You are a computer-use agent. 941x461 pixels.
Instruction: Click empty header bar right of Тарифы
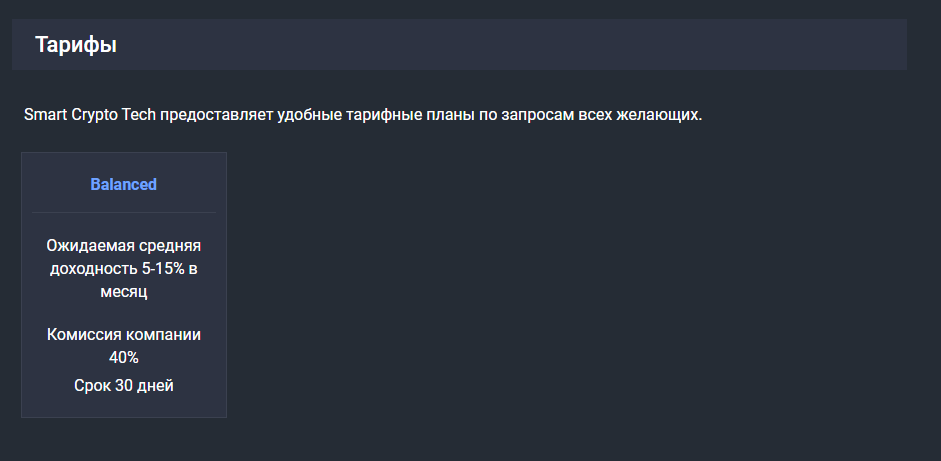point(500,45)
